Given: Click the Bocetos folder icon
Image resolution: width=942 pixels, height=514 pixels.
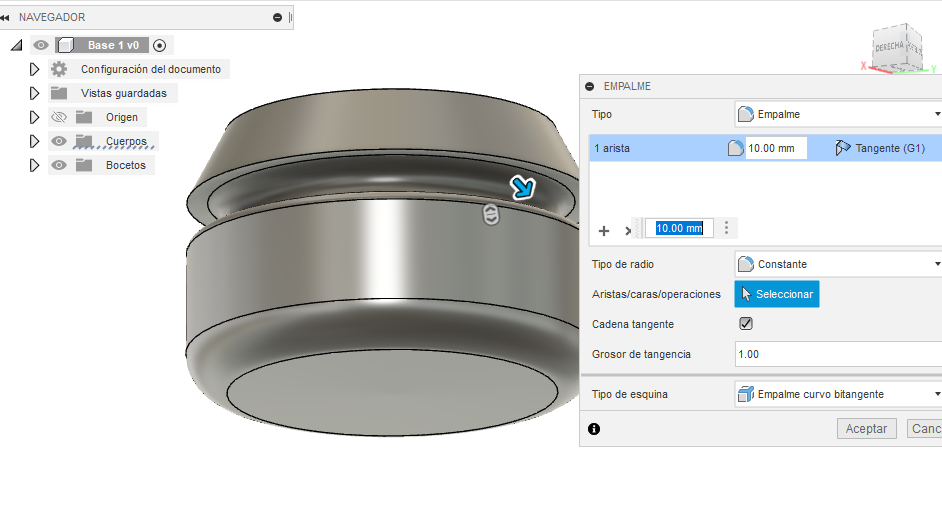Looking at the screenshot, I should click(x=84, y=165).
